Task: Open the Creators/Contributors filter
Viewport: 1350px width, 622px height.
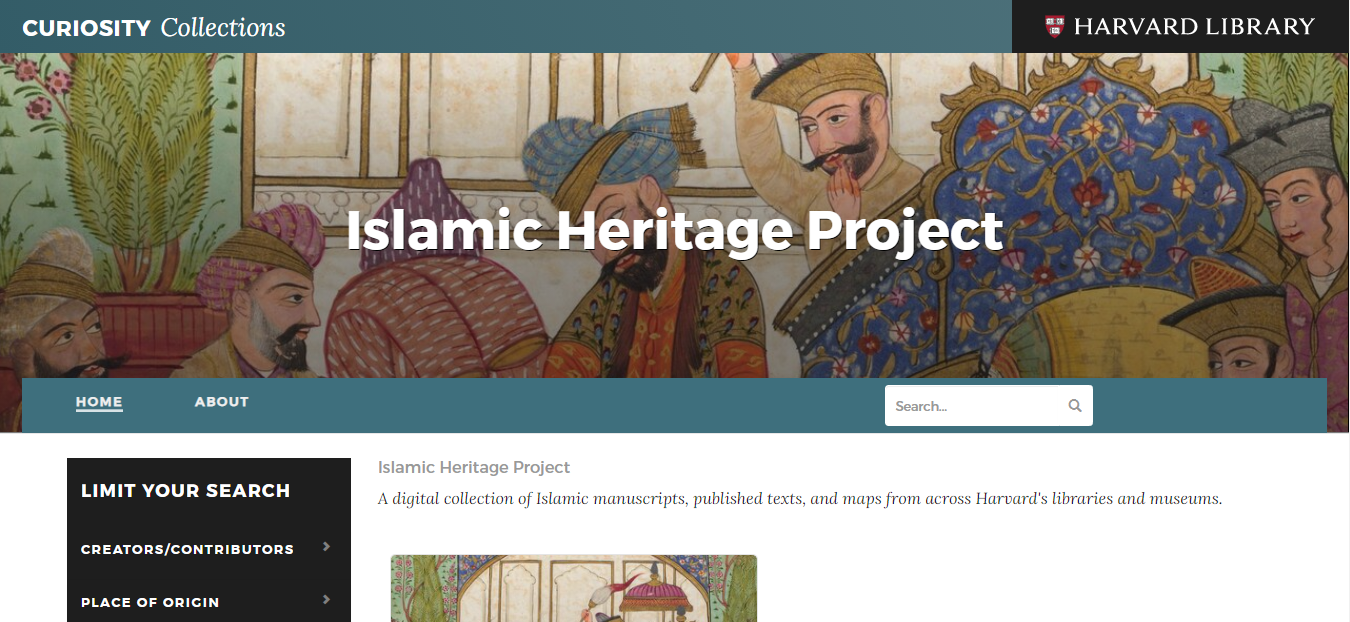Action: tap(187, 549)
